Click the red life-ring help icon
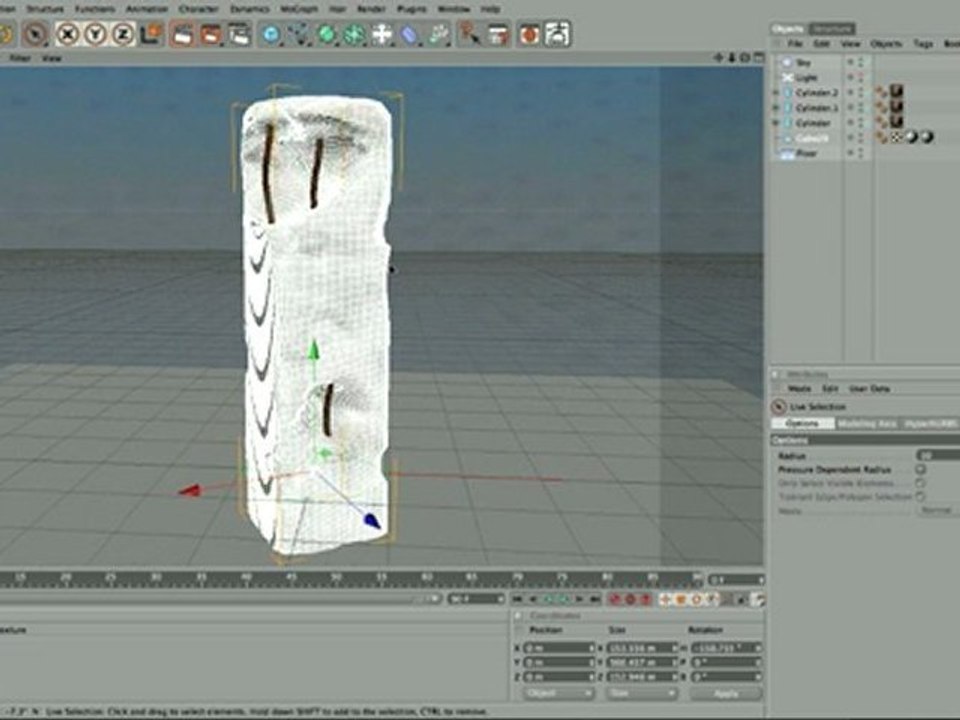Image resolution: width=960 pixels, height=720 pixels. click(x=529, y=34)
